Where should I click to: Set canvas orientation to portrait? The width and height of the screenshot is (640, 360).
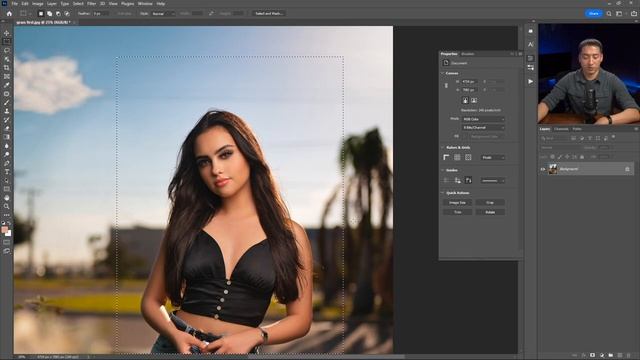coord(465,100)
